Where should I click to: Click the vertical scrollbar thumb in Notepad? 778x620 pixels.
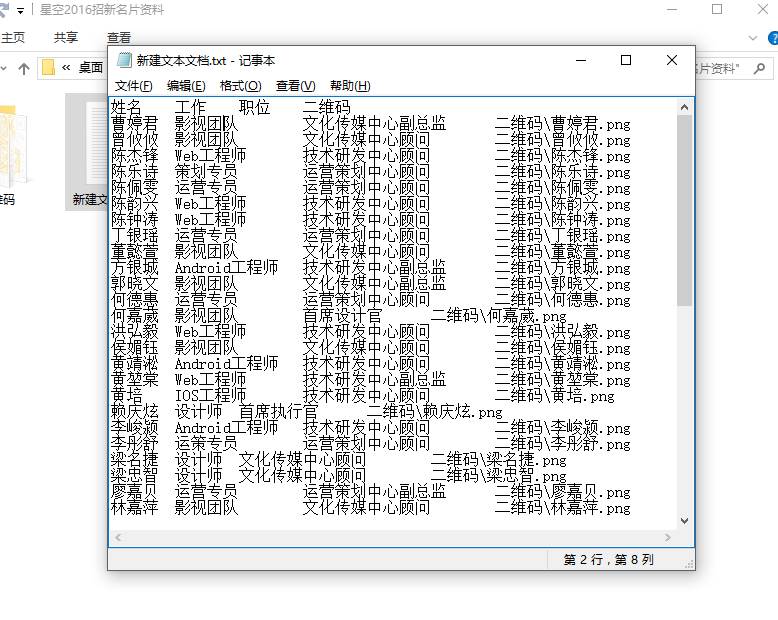[x=685, y=211]
